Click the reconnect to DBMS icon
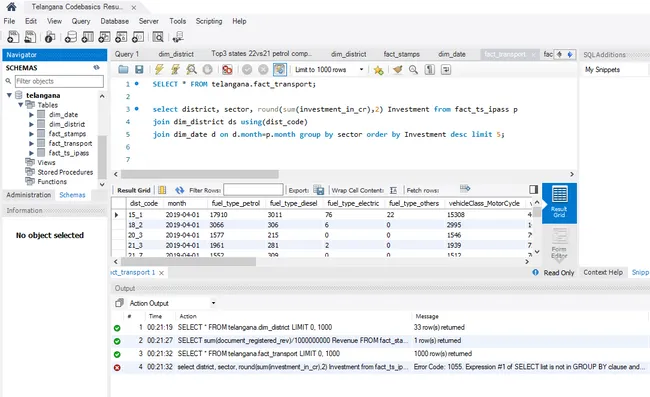Image resolution: width=650 pixels, height=397 pixels. point(178,37)
